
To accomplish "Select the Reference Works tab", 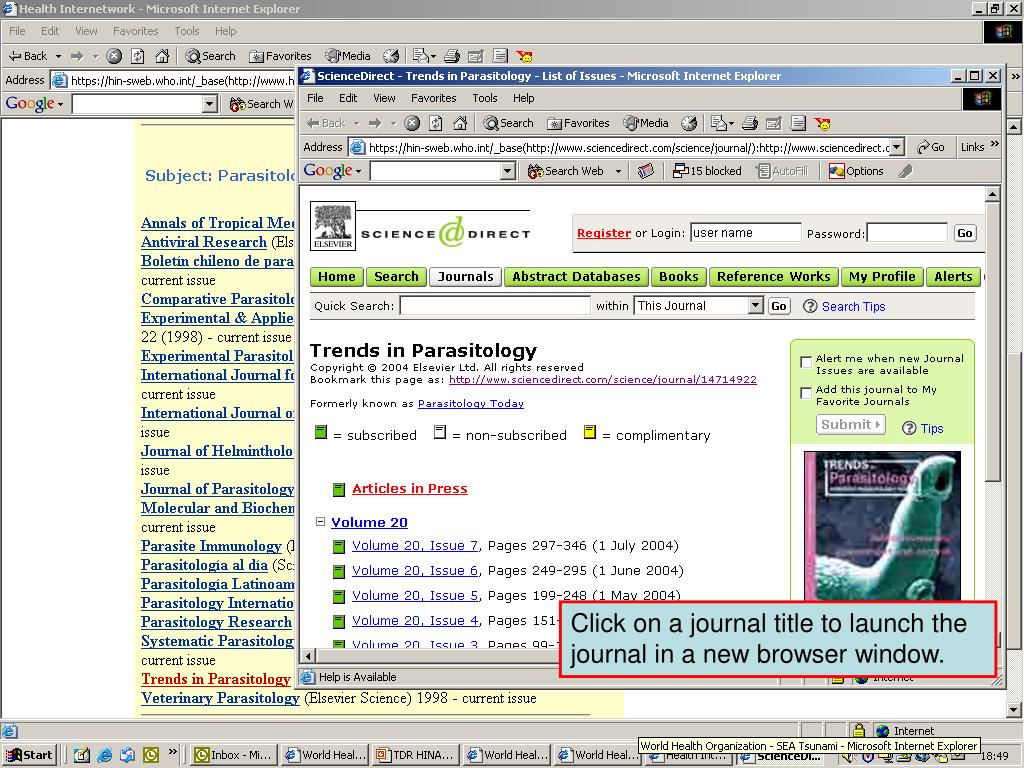I will [x=774, y=277].
